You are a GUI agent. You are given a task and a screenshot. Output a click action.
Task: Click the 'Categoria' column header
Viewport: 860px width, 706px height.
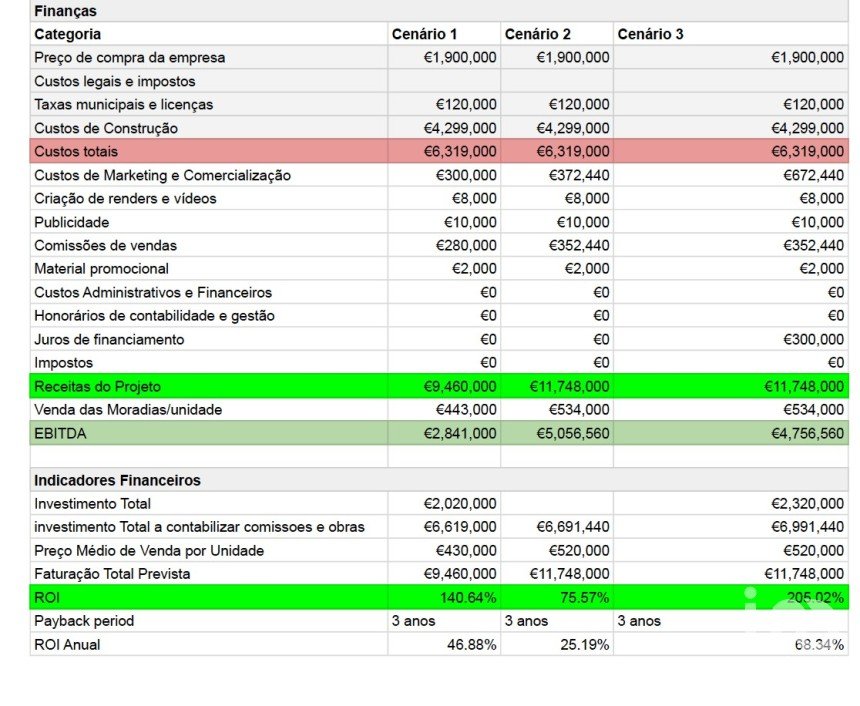[x=67, y=34]
